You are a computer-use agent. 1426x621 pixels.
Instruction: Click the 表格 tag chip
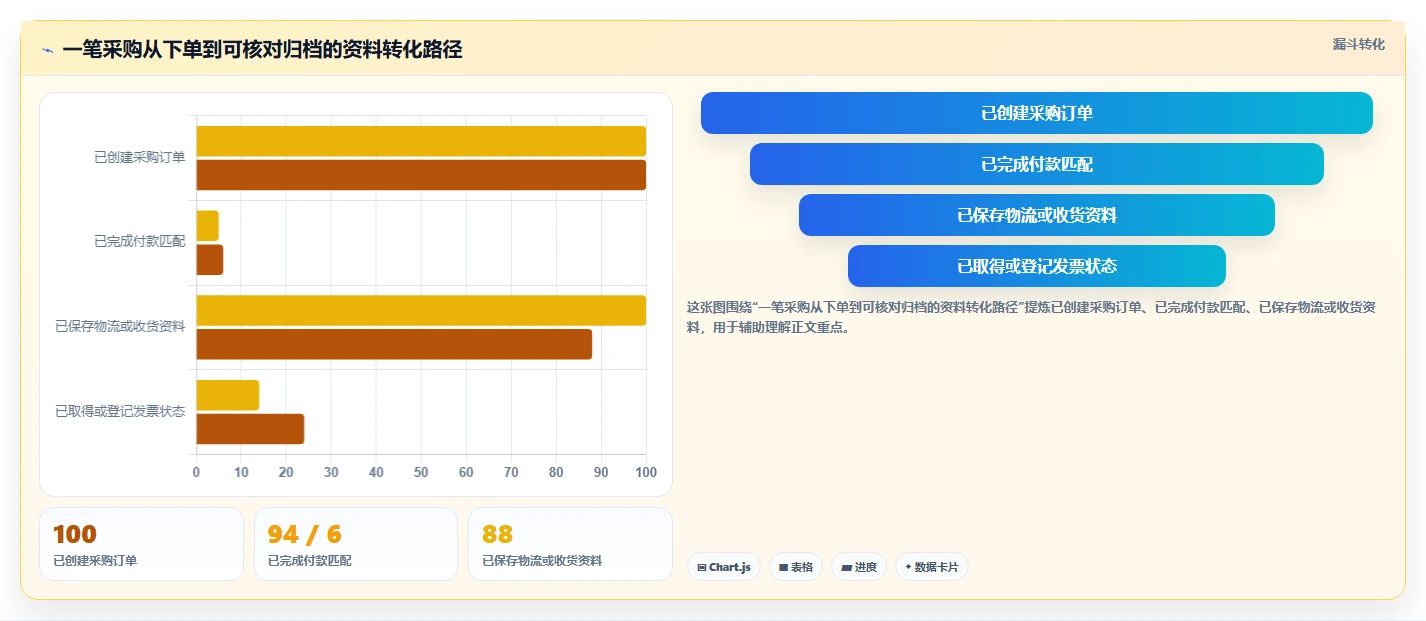point(796,567)
